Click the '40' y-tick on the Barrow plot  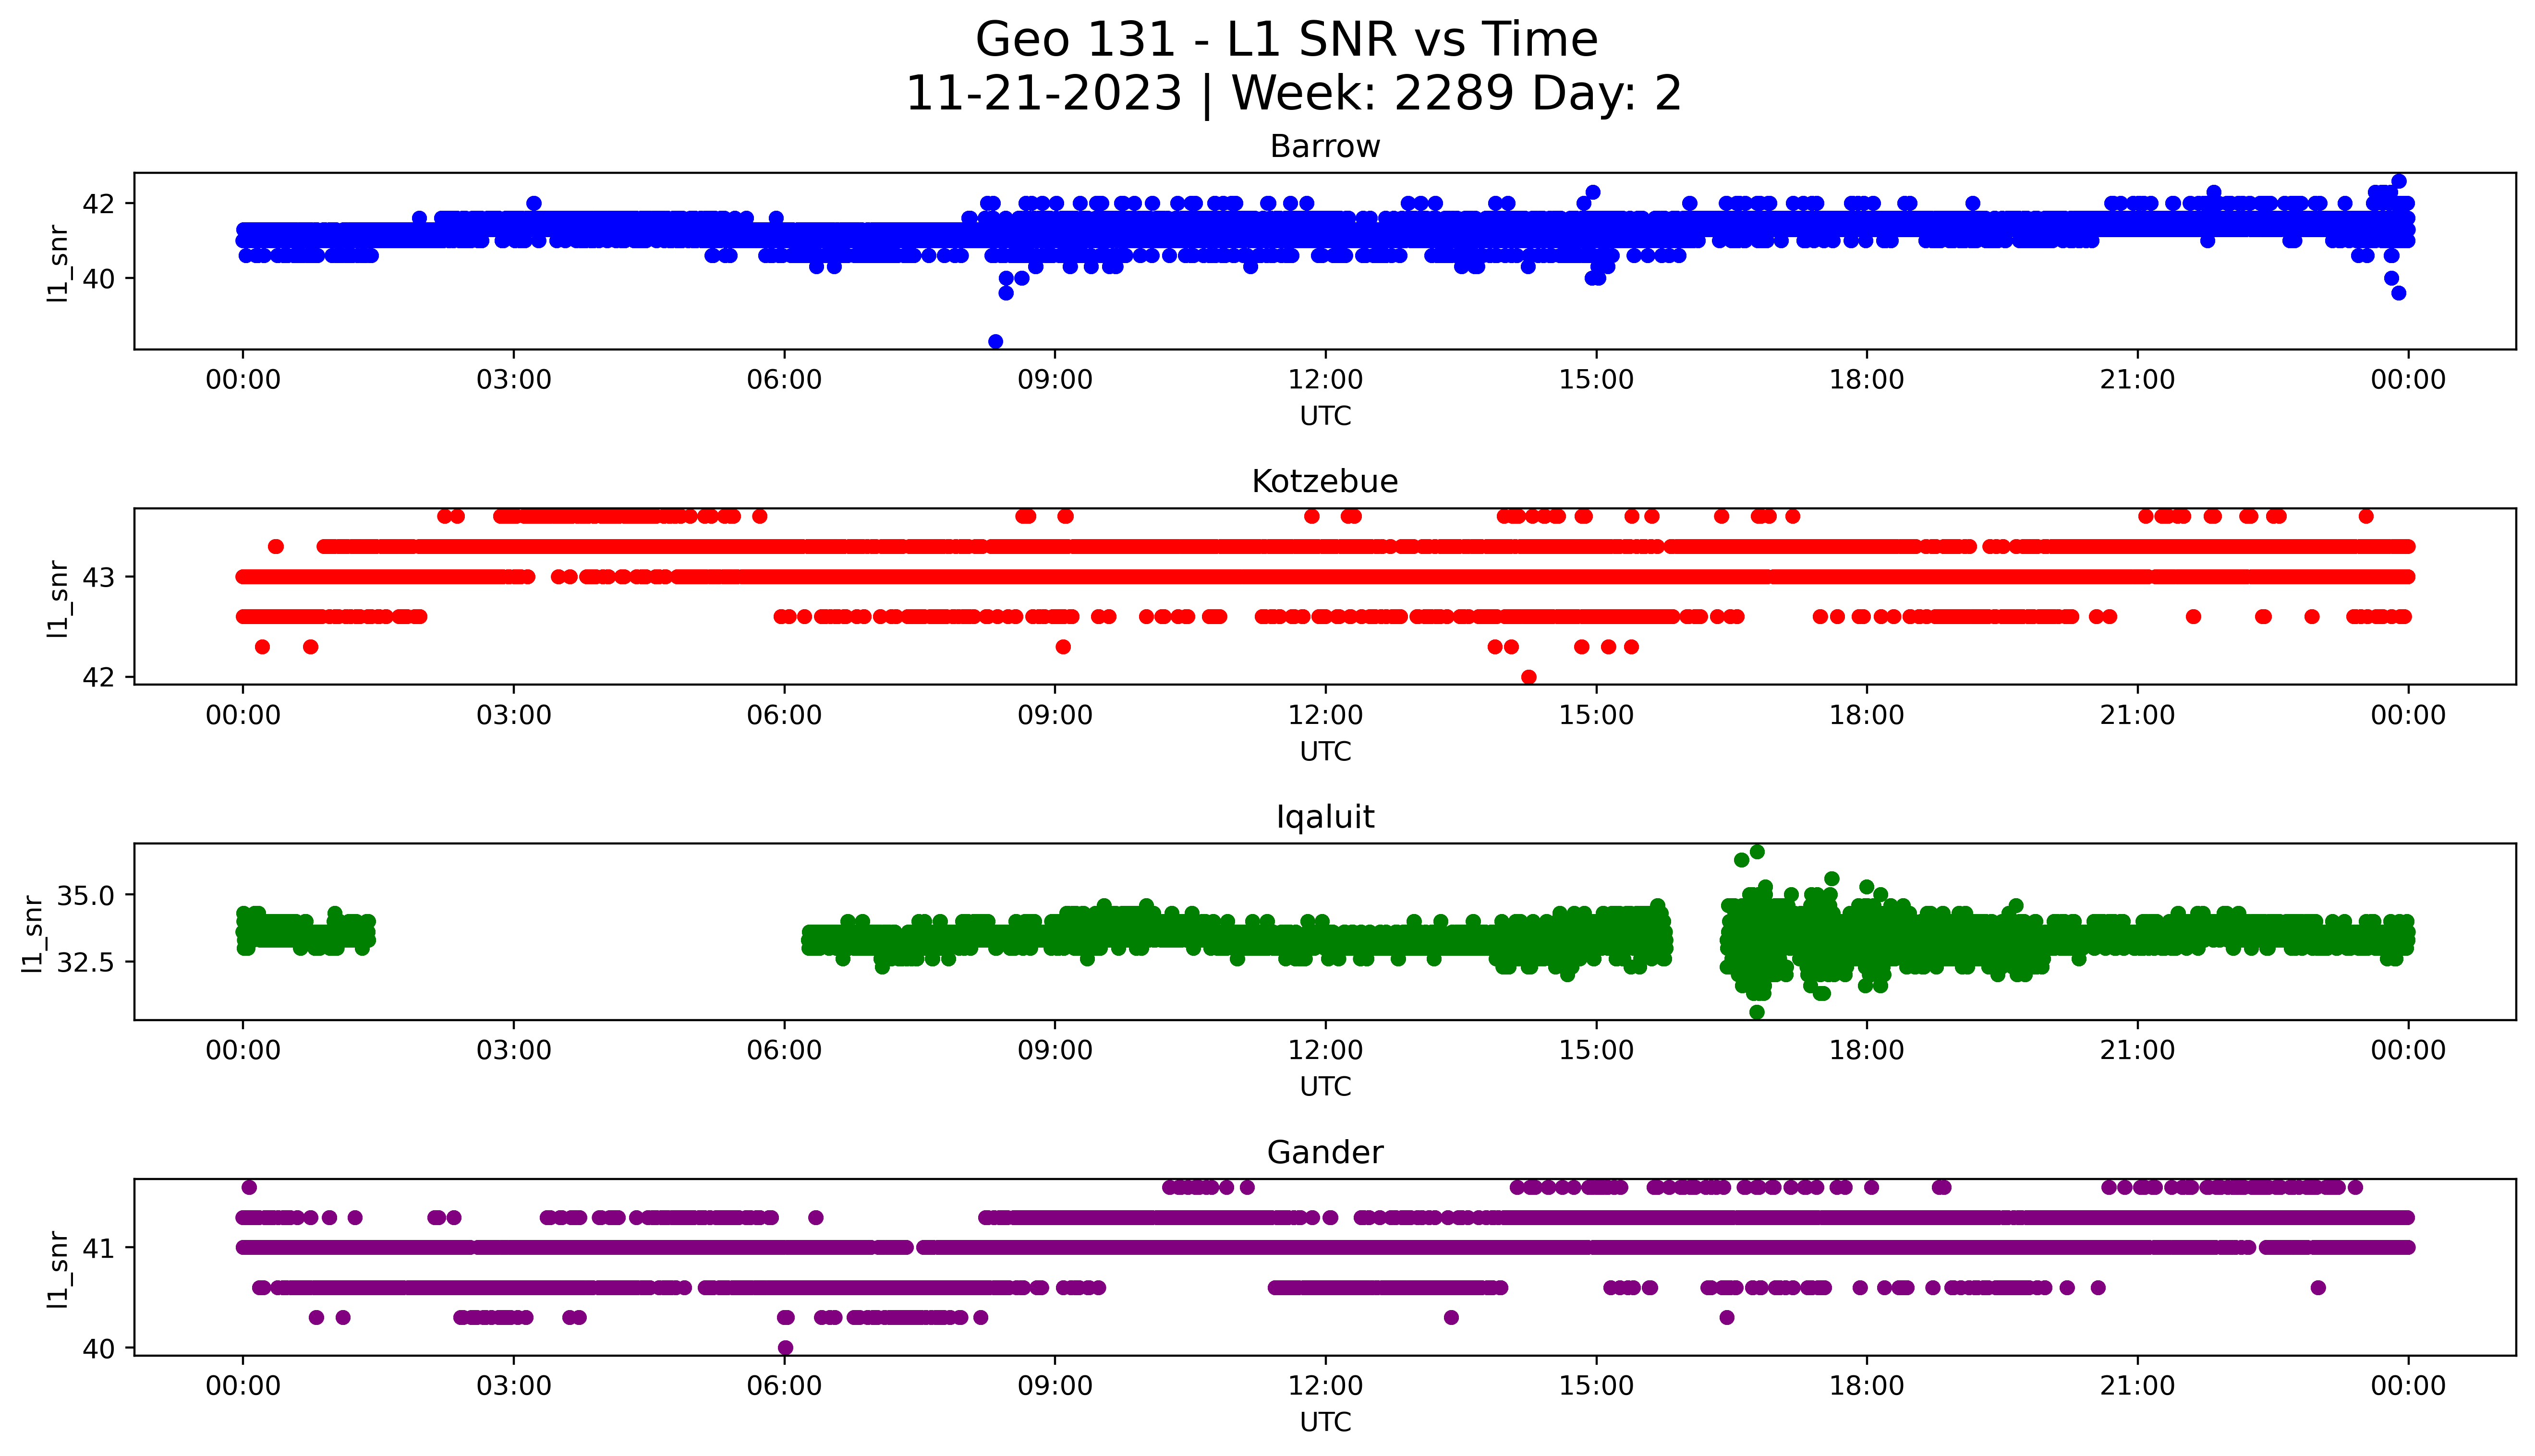click(x=99, y=278)
